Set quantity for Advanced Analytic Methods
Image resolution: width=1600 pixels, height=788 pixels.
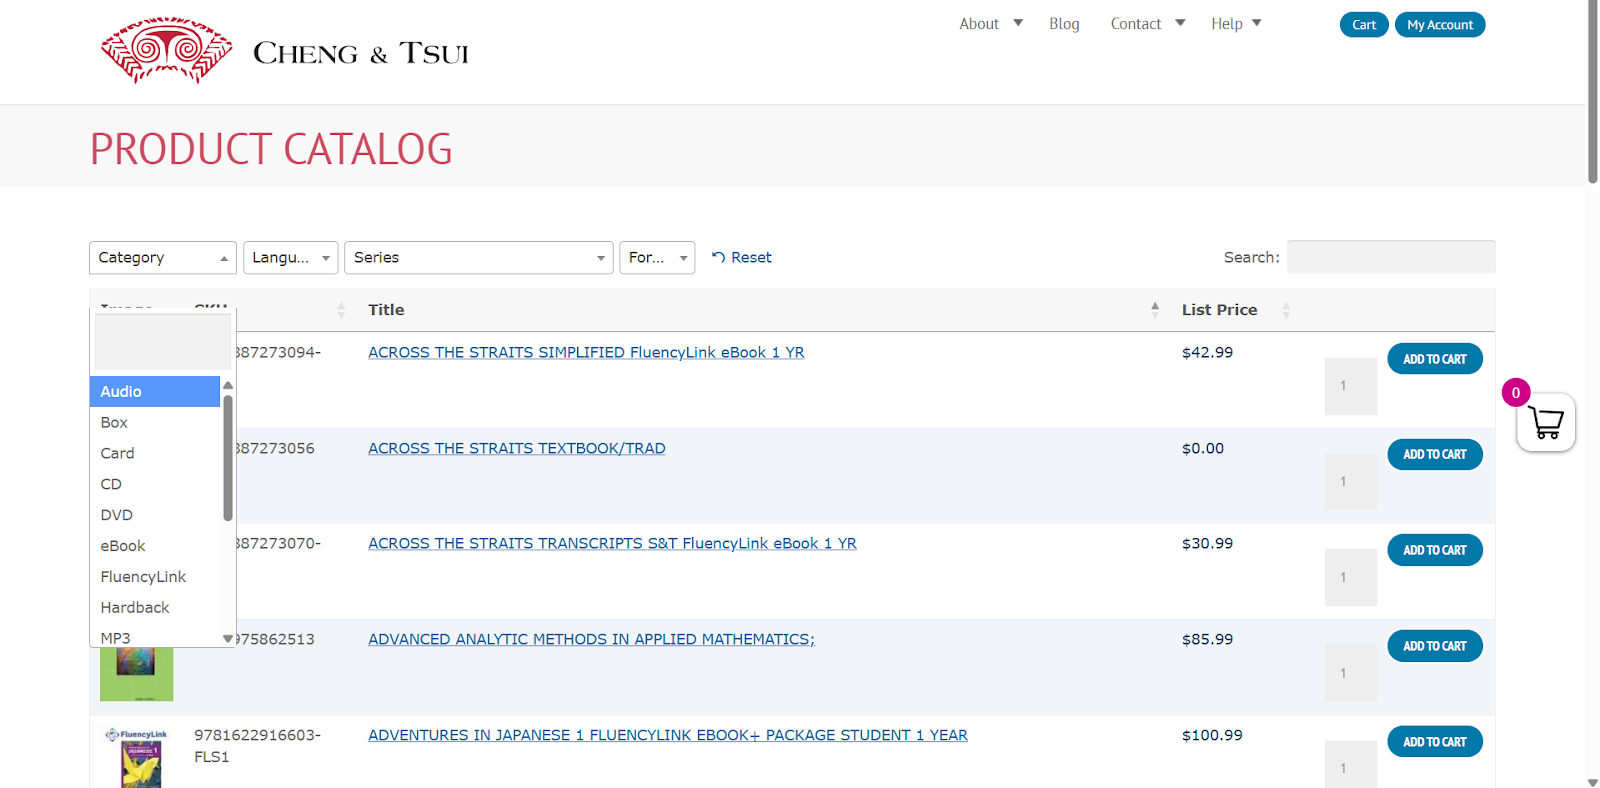pyautogui.click(x=1351, y=674)
